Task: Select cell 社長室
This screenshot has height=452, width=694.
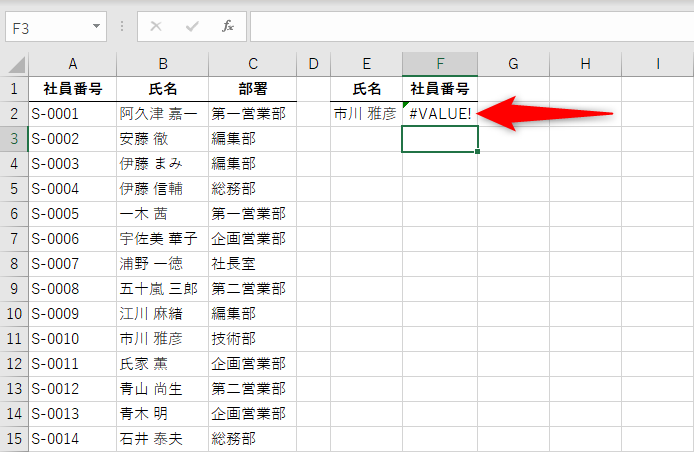Action: (x=252, y=264)
